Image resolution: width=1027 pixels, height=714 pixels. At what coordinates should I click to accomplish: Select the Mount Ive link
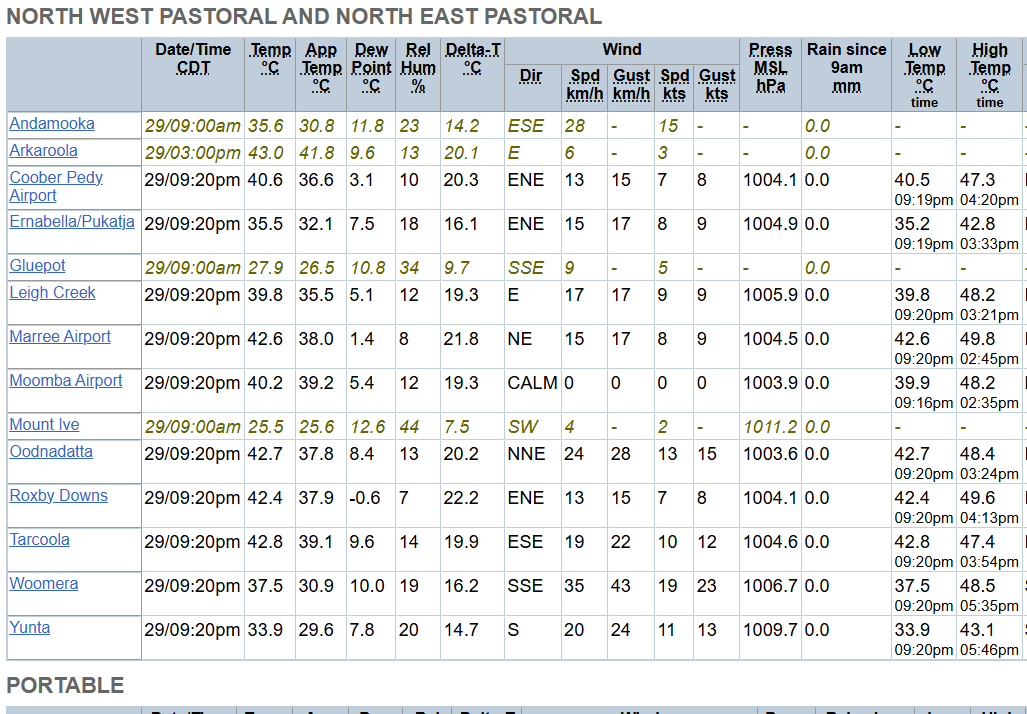pos(44,425)
